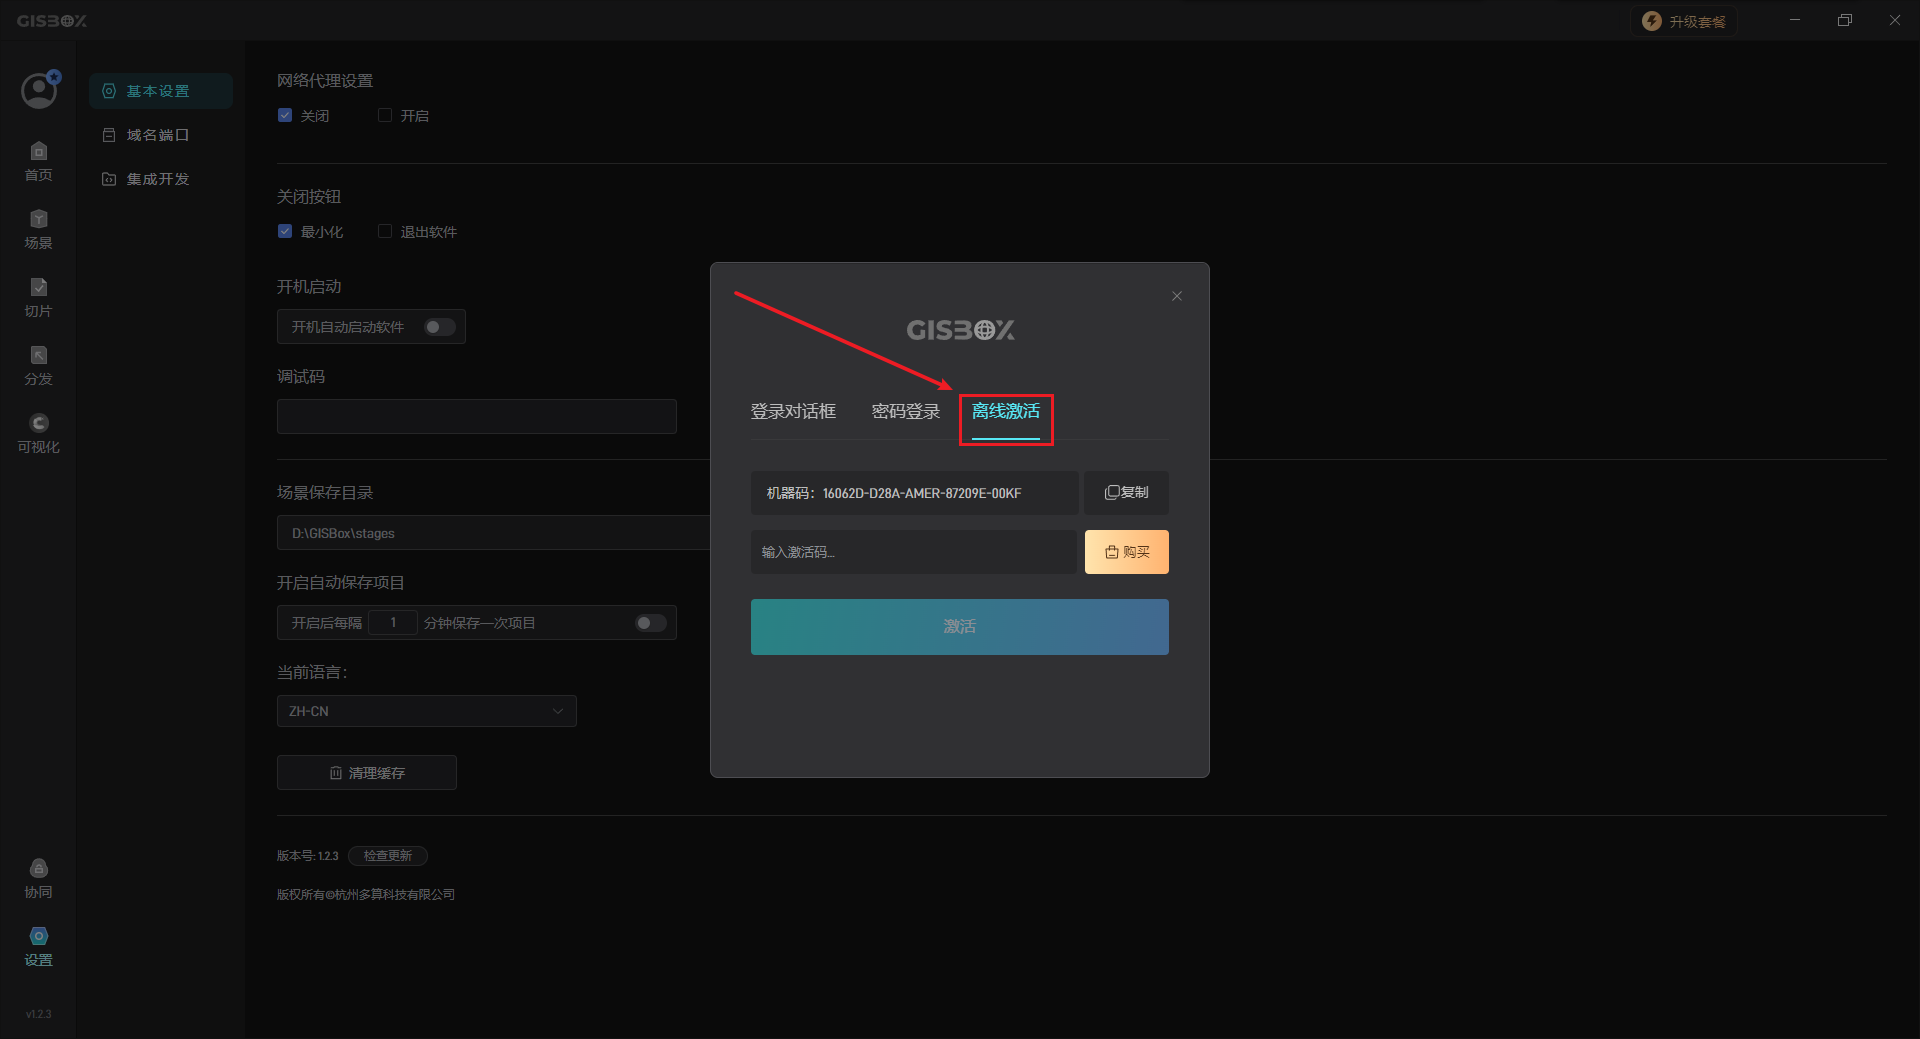
Task: Select 基本设置 basic settings menu
Action: 161,91
